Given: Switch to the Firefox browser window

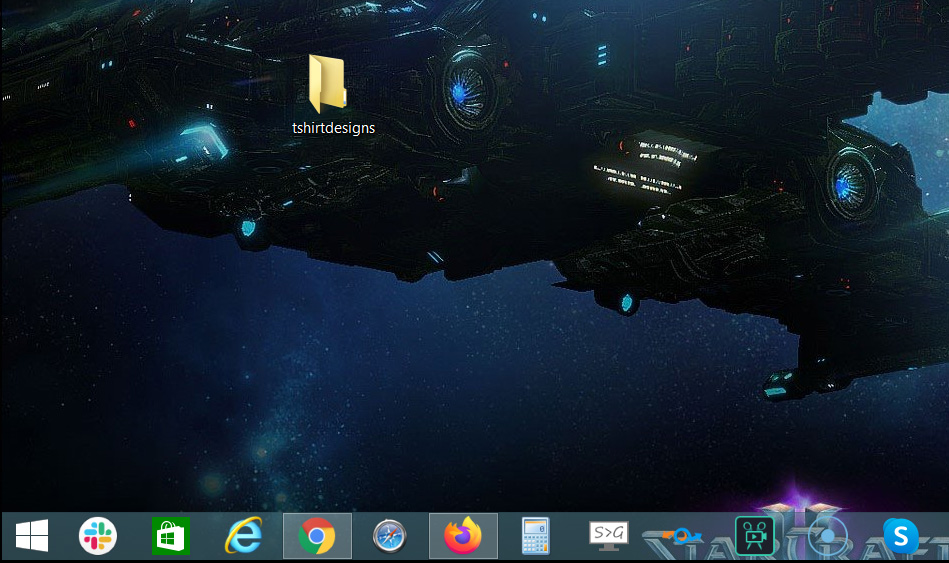Looking at the screenshot, I should (x=463, y=538).
